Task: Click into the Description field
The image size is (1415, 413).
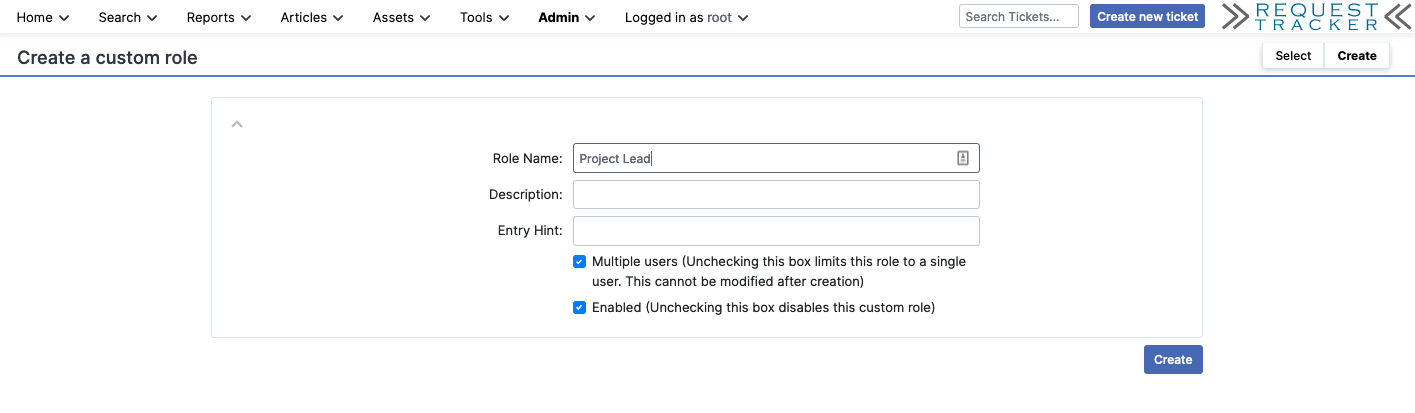Action: [x=776, y=195]
